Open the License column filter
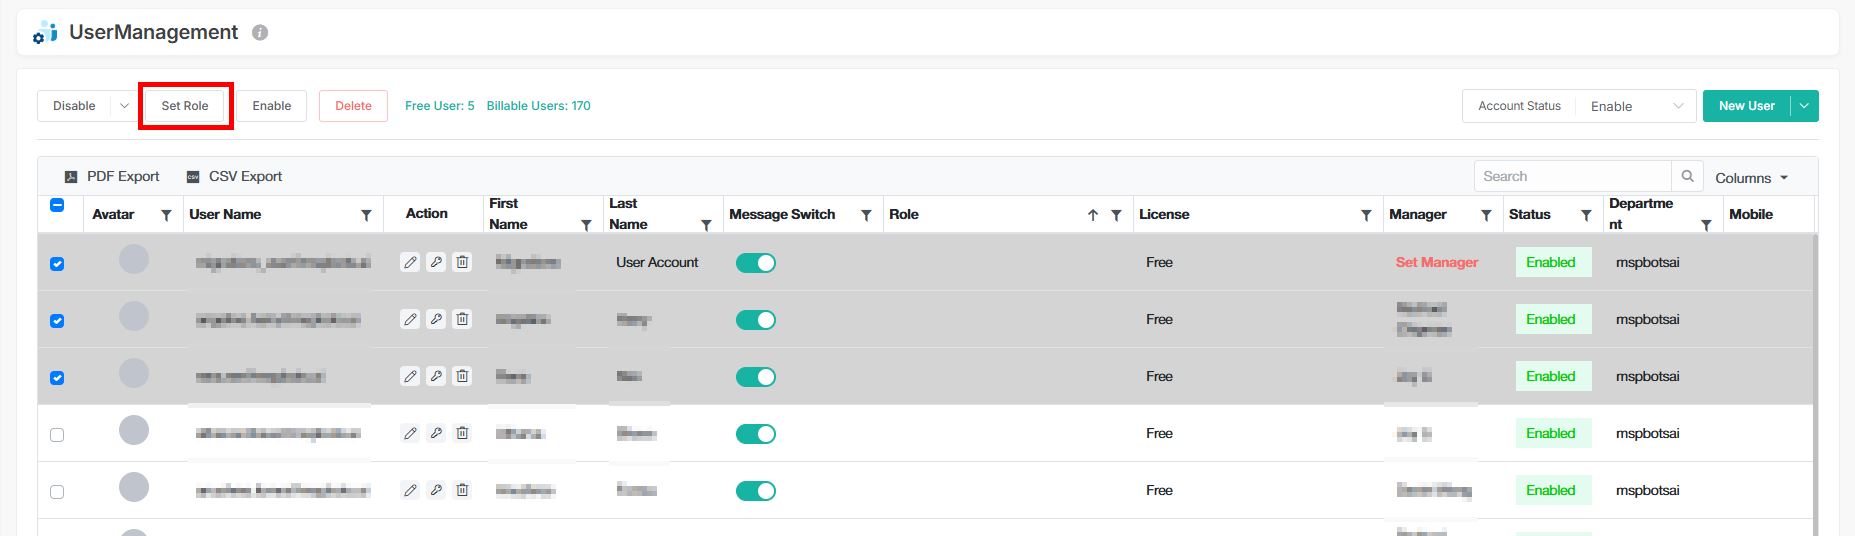The height and width of the screenshot is (536, 1855). coord(1366,215)
